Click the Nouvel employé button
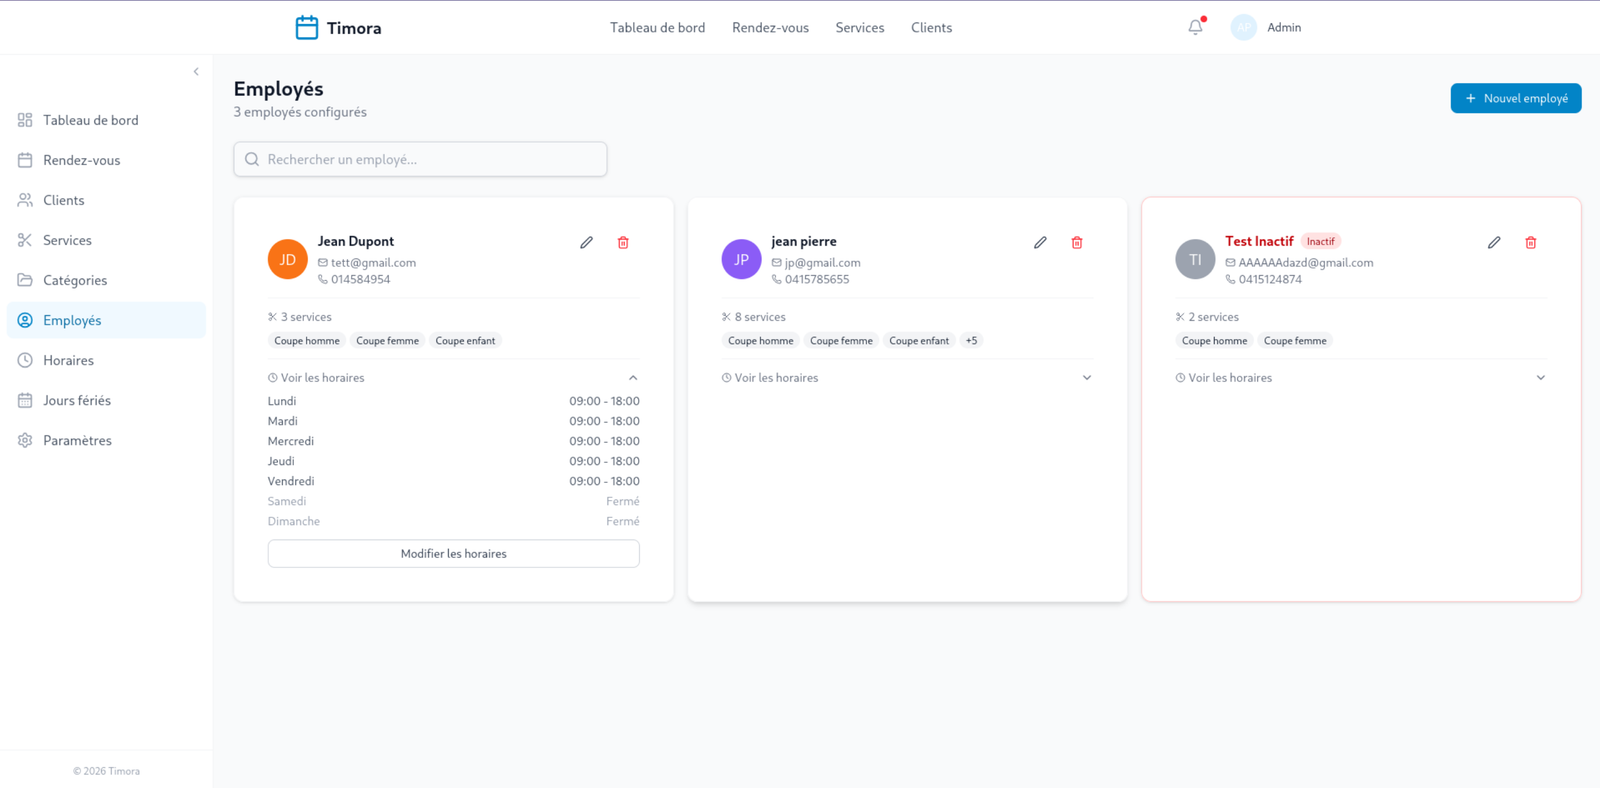 tap(1516, 98)
